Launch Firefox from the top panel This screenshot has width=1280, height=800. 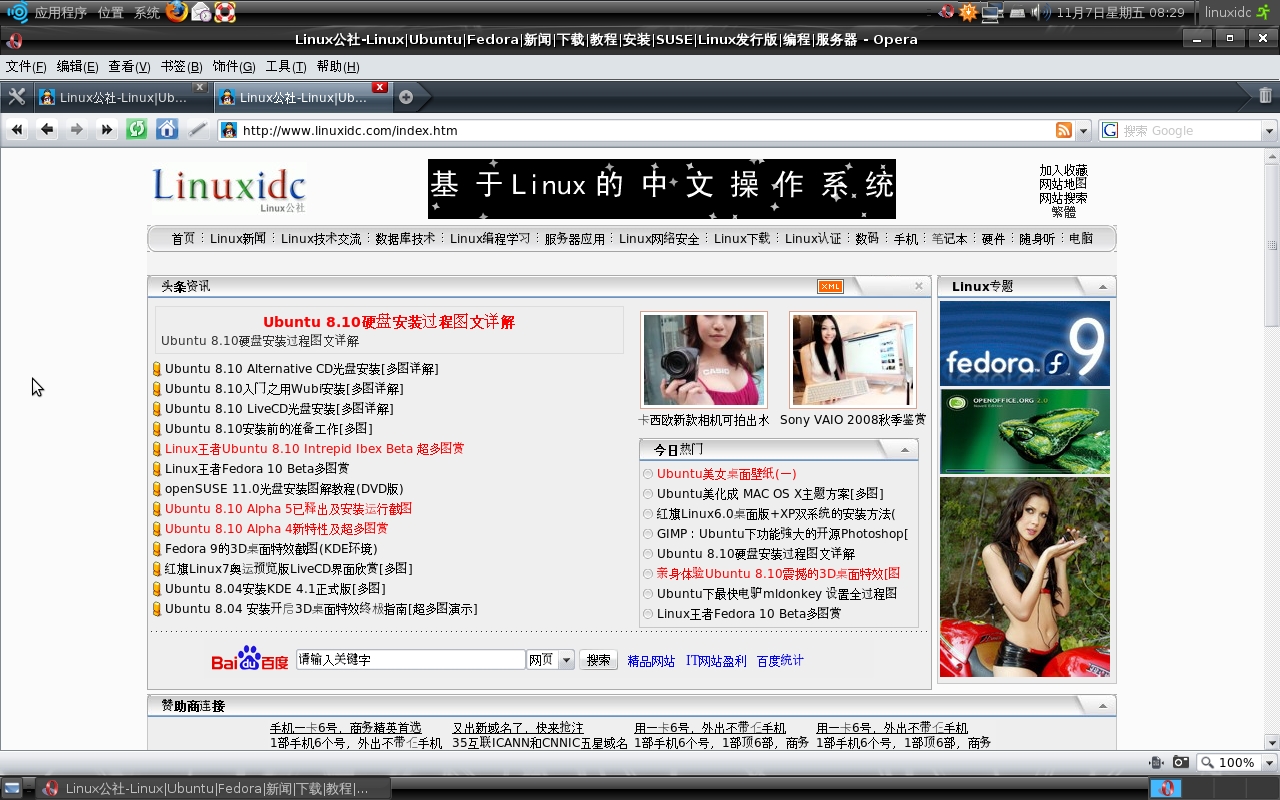pos(177,12)
